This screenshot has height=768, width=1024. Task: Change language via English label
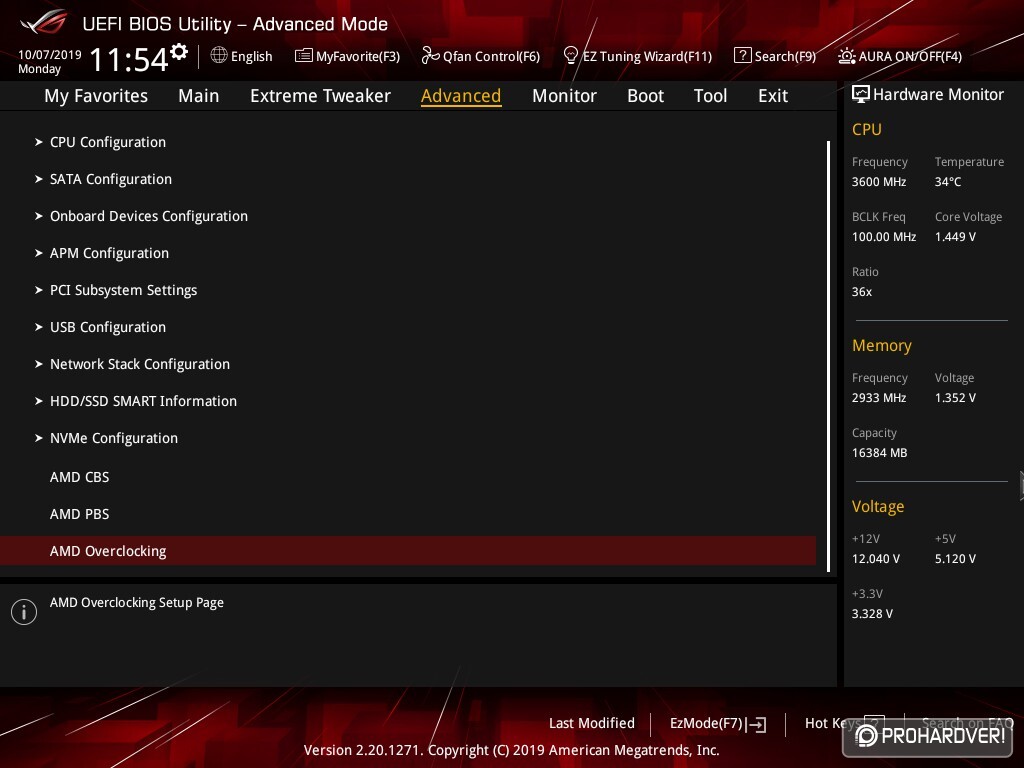pos(251,56)
